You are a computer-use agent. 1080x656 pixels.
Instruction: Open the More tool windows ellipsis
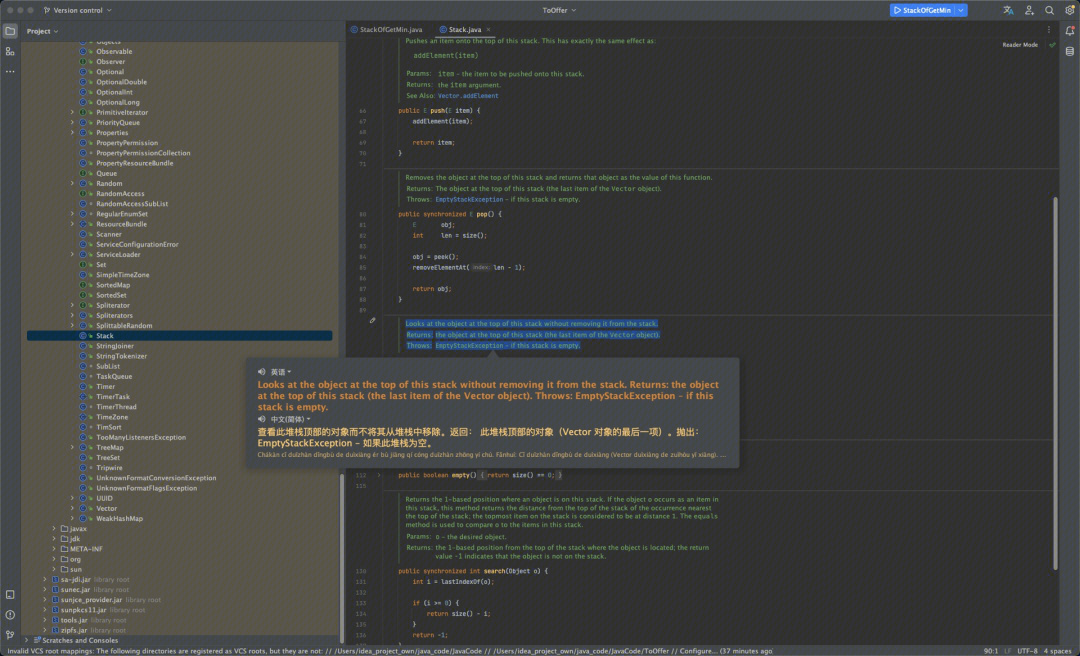[x=10, y=72]
